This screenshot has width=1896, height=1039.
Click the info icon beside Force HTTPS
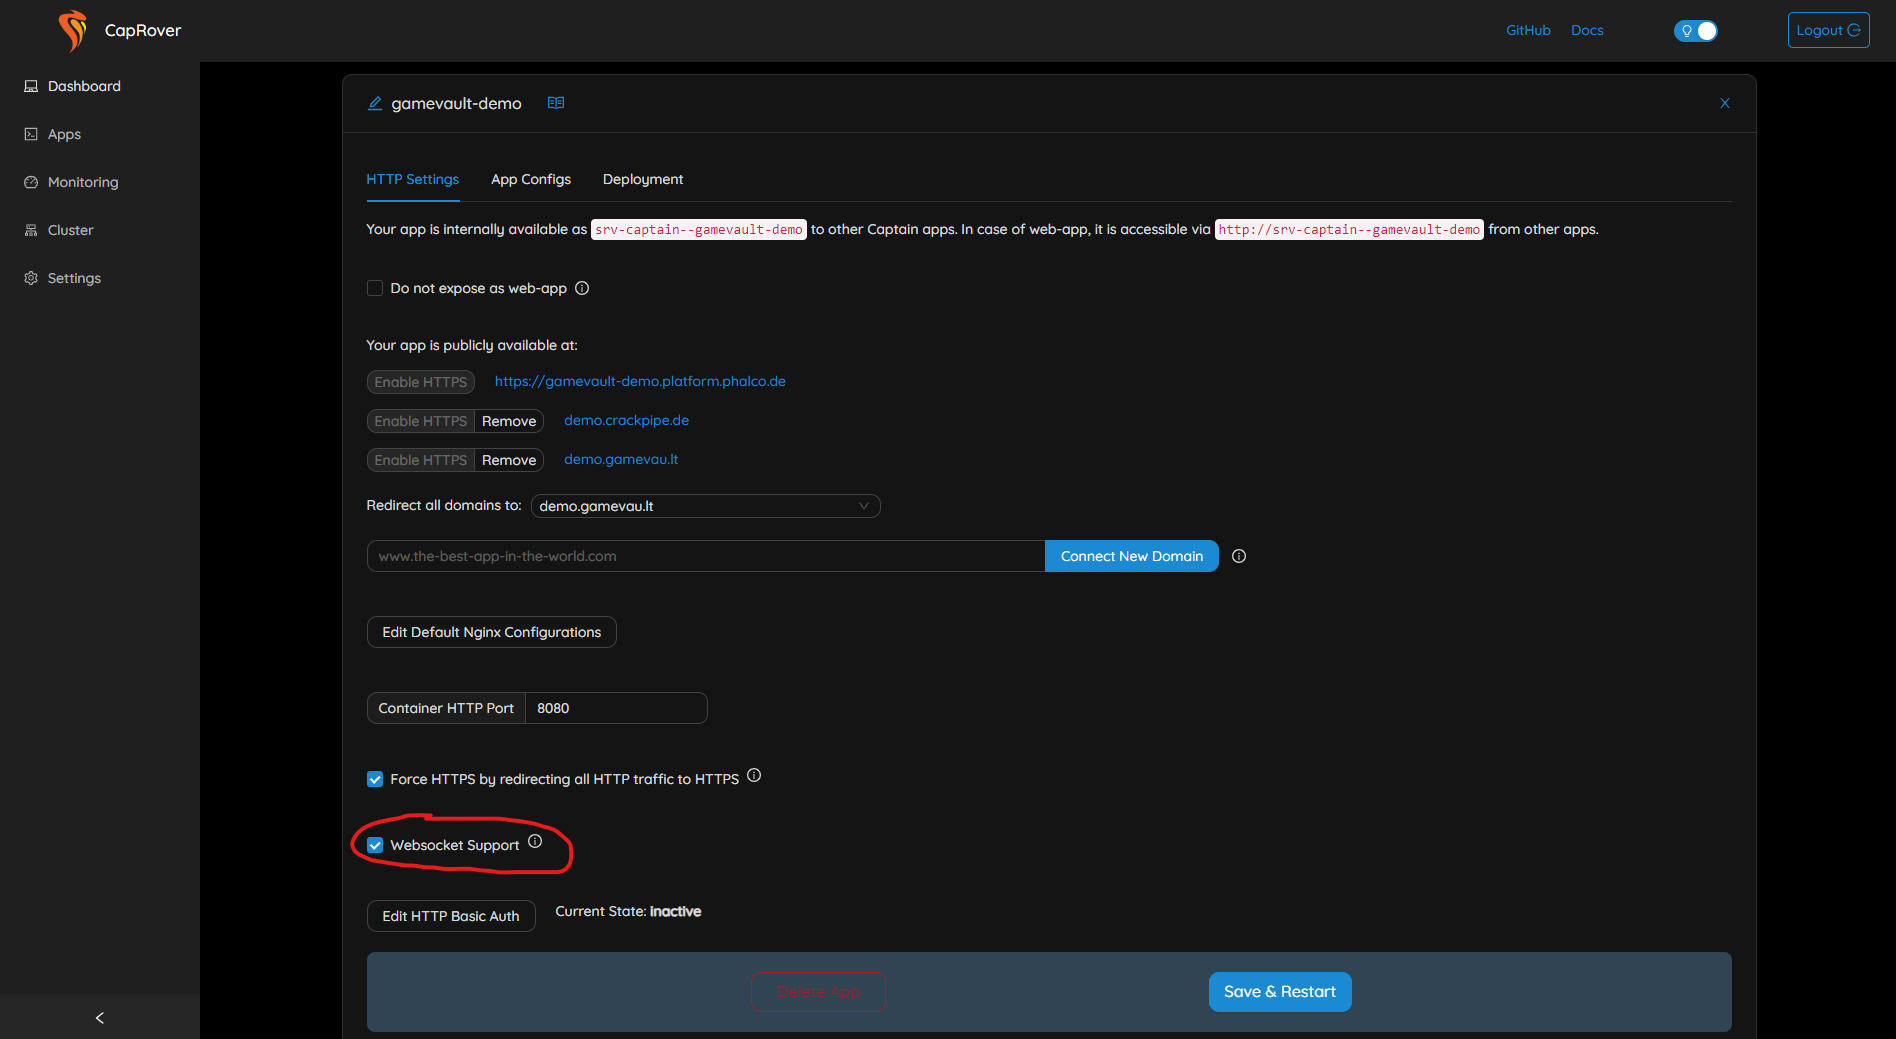click(754, 775)
